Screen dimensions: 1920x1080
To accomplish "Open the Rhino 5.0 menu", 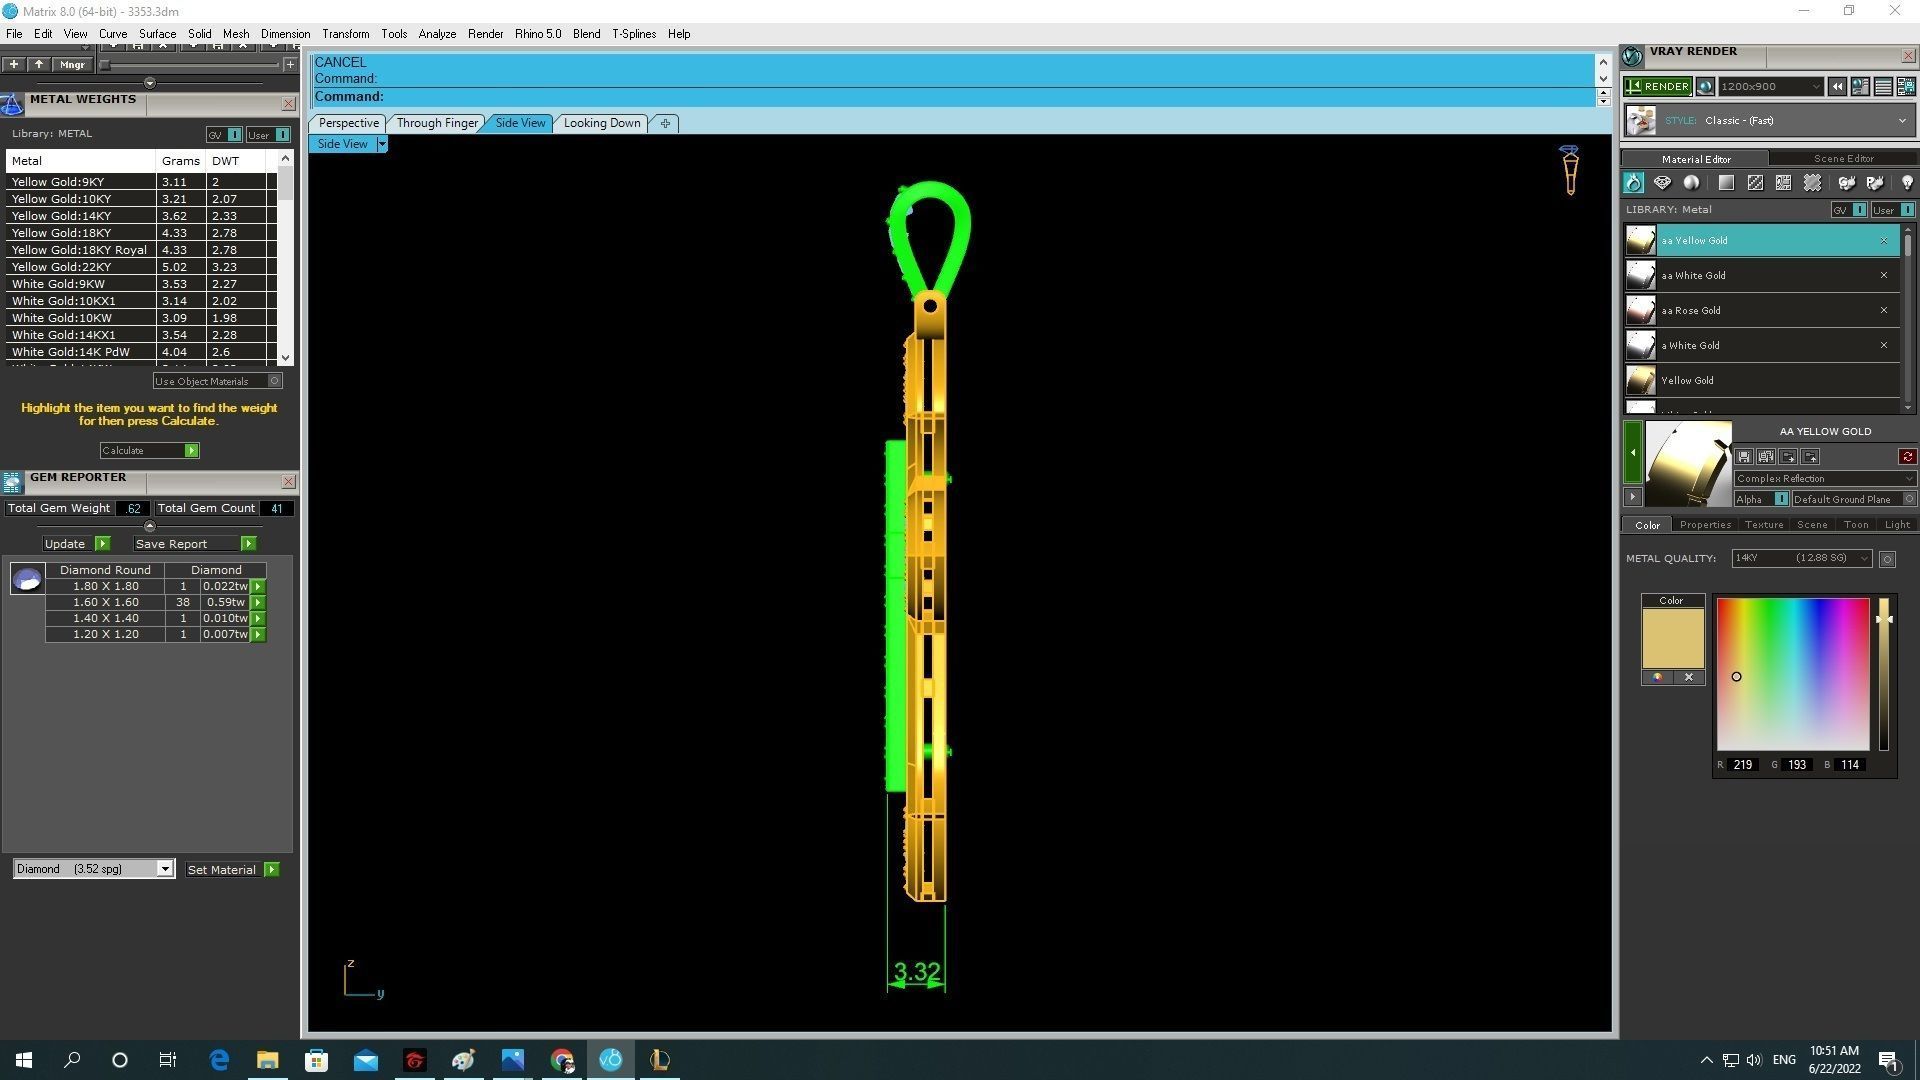I will (538, 34).
